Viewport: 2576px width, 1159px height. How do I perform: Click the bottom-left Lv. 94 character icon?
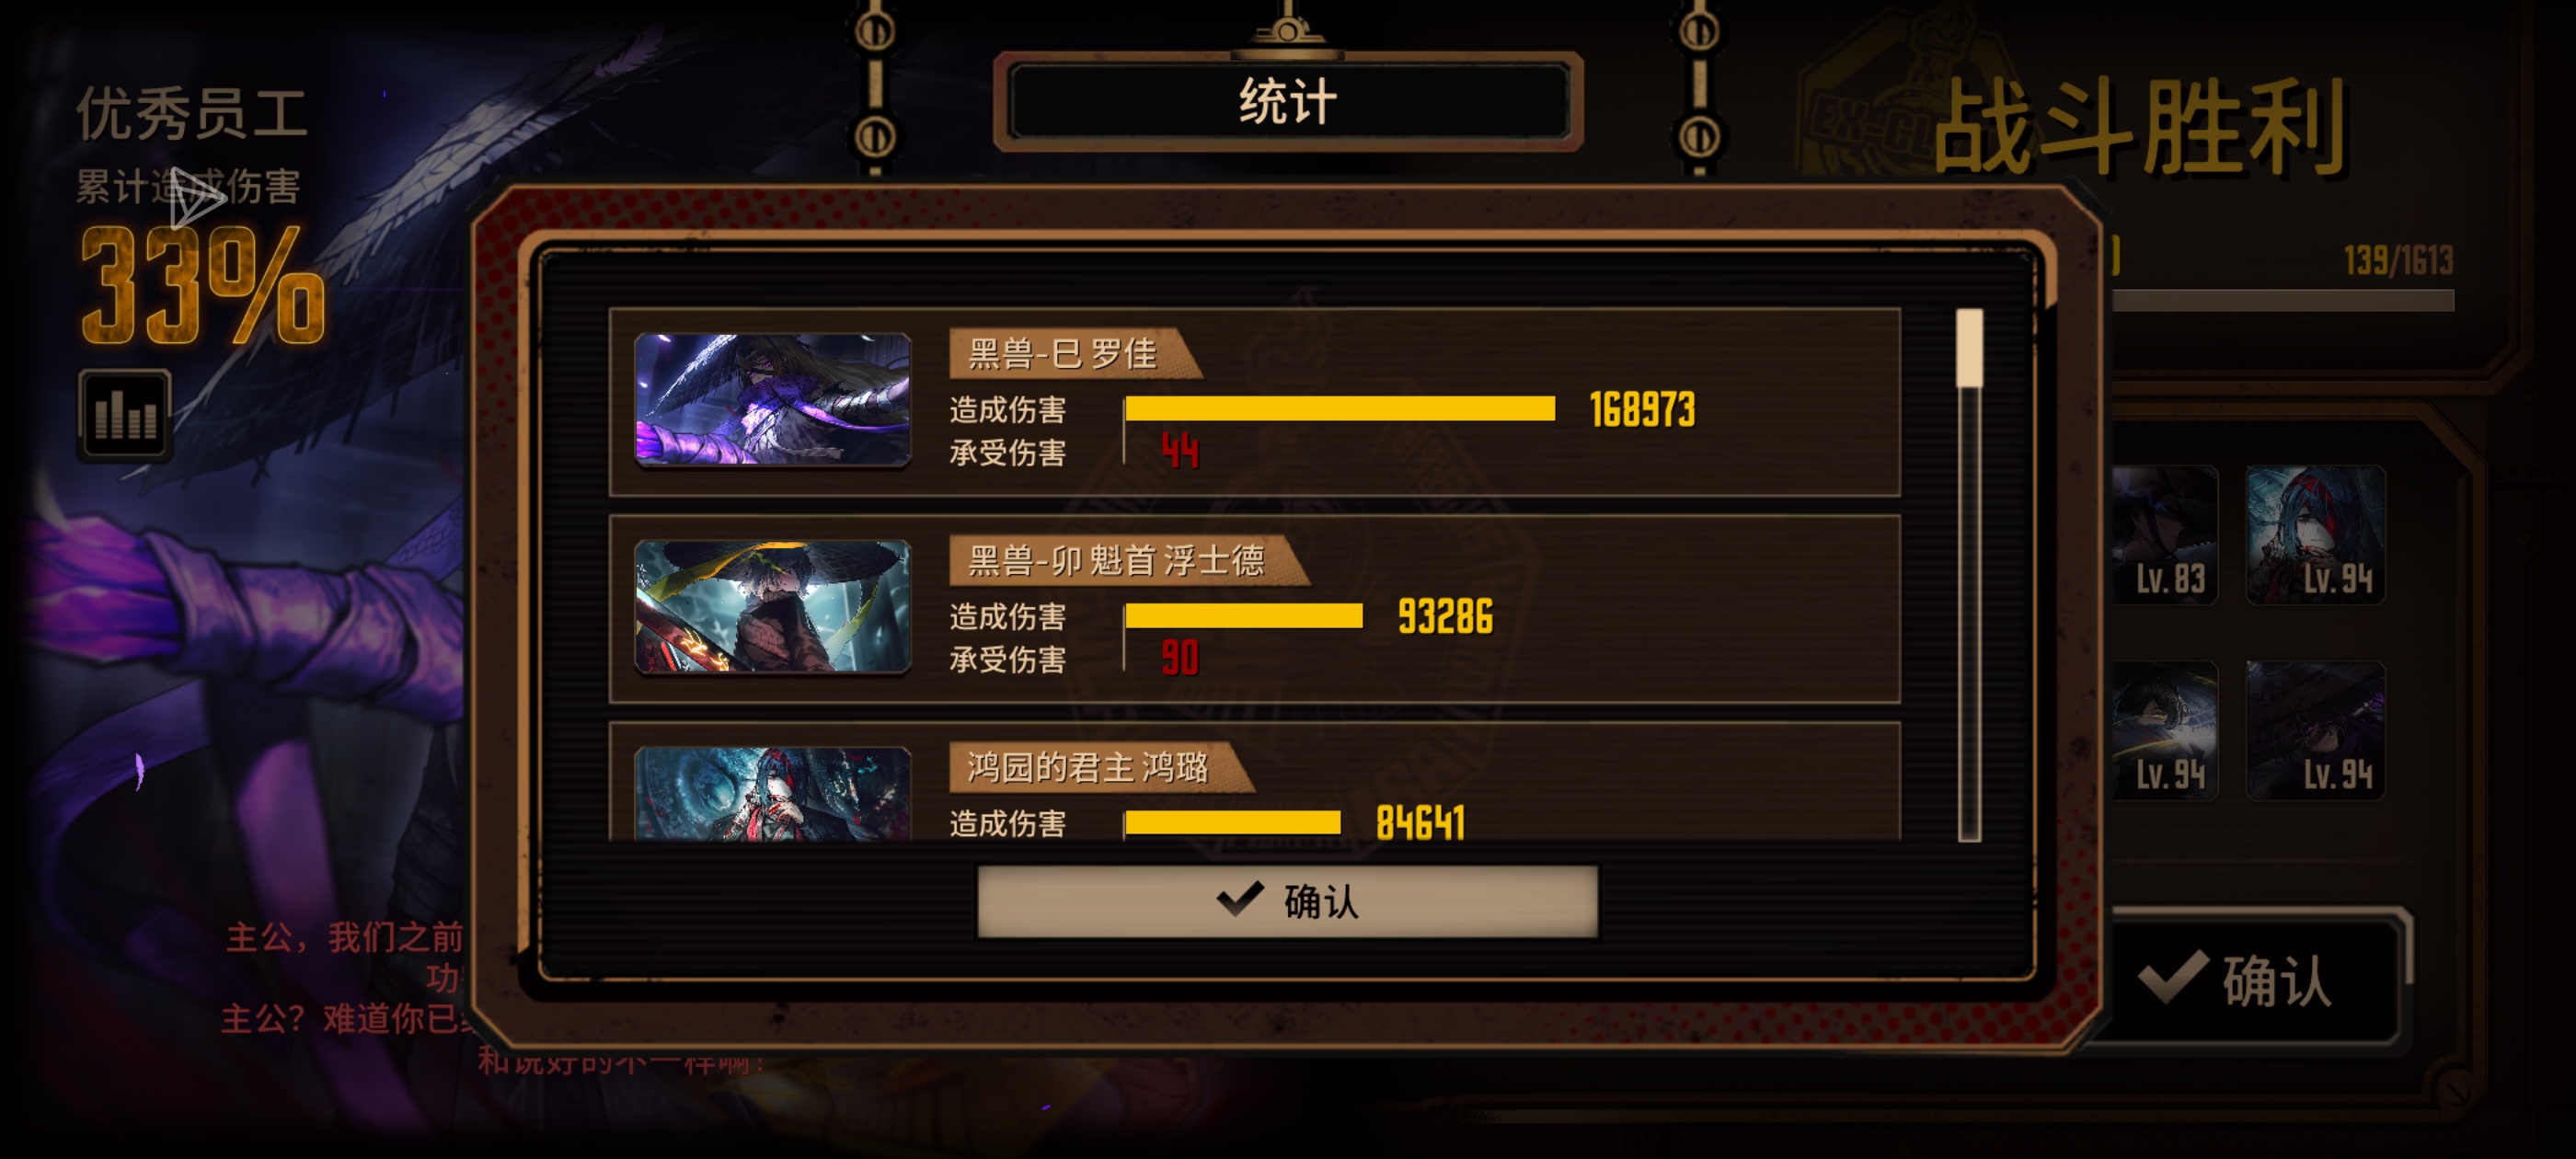coord(2166,731)
